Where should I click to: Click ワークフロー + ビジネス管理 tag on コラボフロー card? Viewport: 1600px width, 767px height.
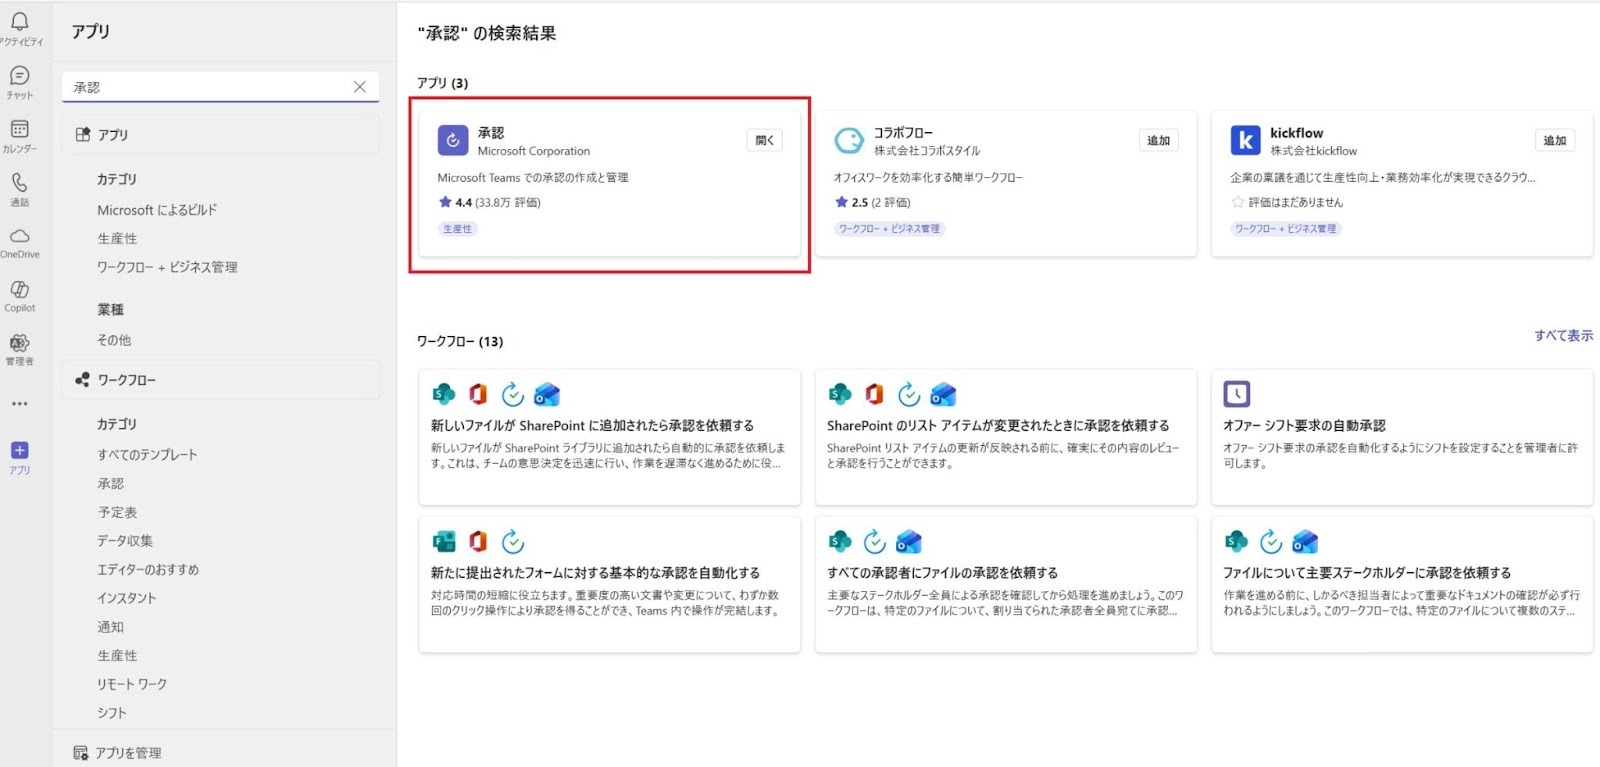click(x=889, y=229)
